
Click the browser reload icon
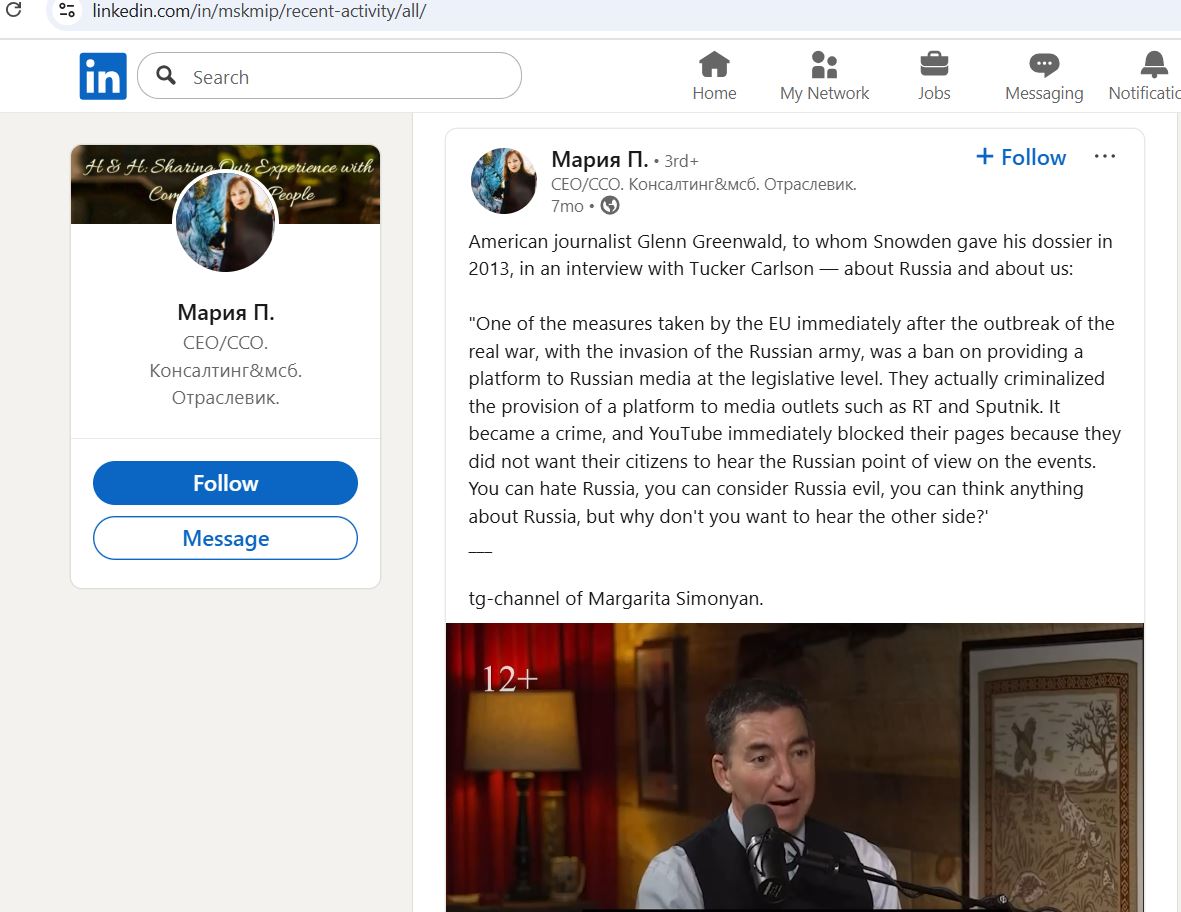click(x=14, y=11)
